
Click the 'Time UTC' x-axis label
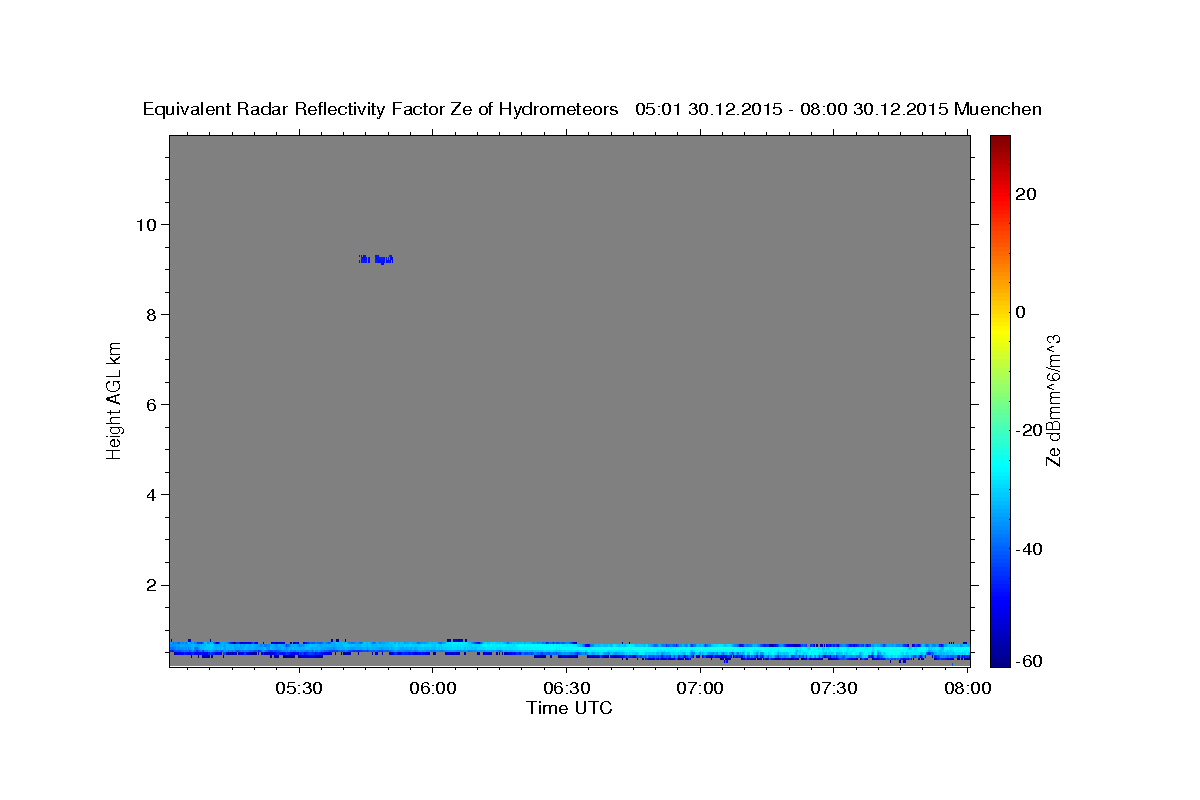coord(569,709)
